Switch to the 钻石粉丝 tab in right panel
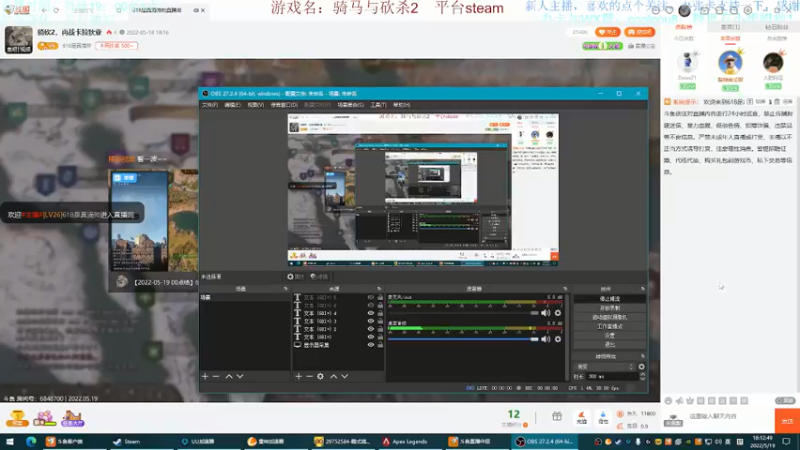800x450 pixels. 777,27
